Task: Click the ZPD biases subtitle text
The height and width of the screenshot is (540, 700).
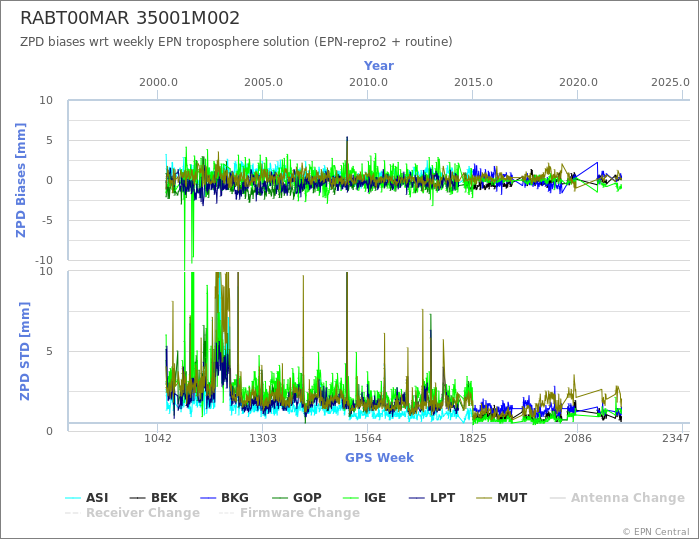Action: pos(236,42)
